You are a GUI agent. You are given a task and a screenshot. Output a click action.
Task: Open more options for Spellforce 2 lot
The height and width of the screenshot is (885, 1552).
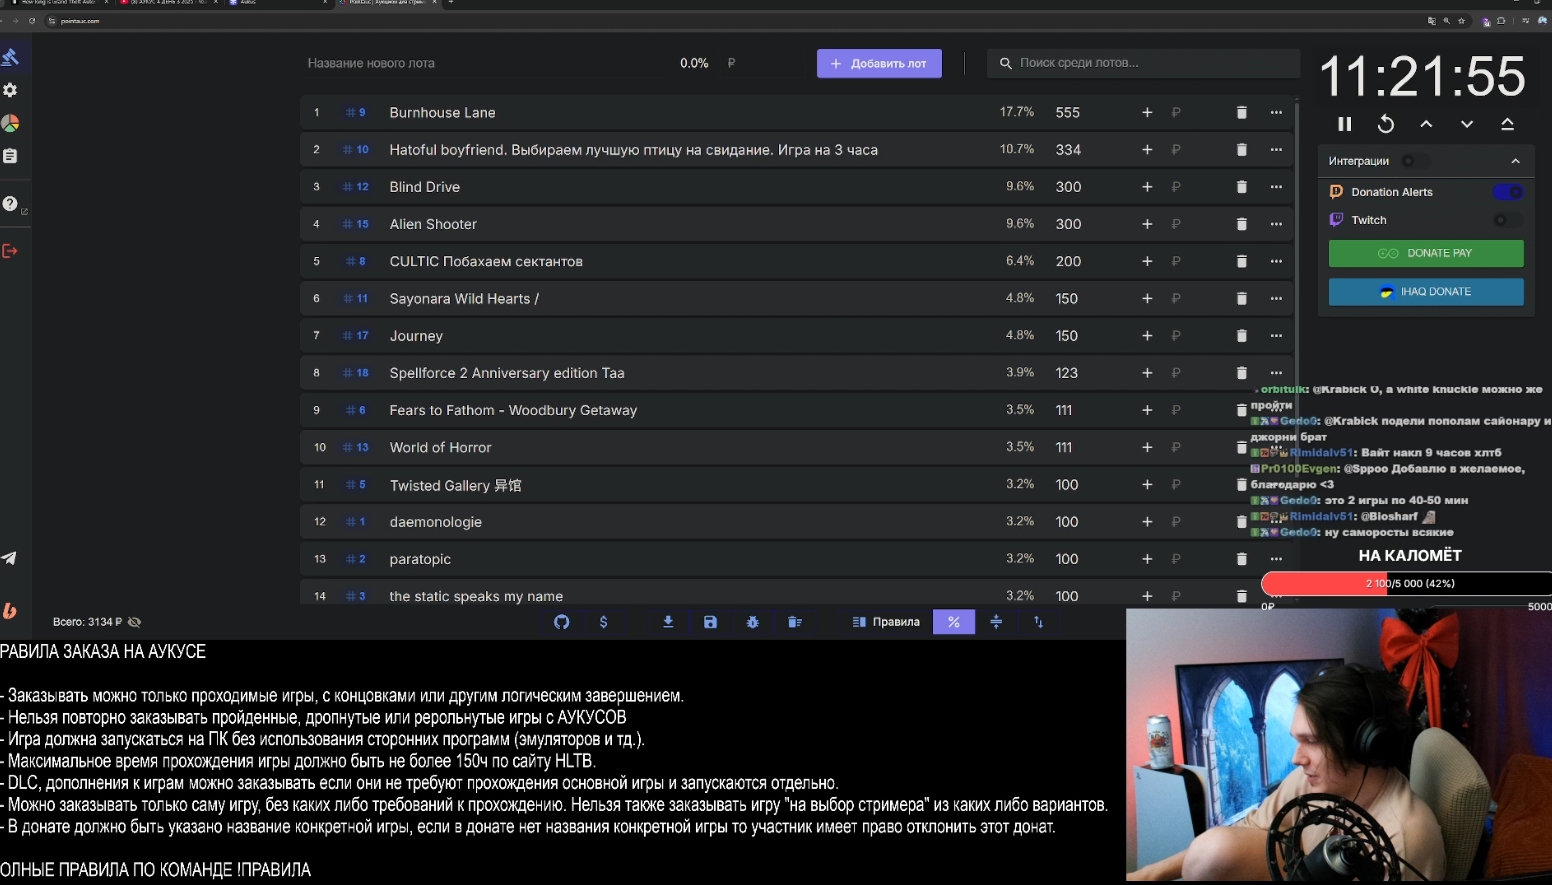point(1276,373)
